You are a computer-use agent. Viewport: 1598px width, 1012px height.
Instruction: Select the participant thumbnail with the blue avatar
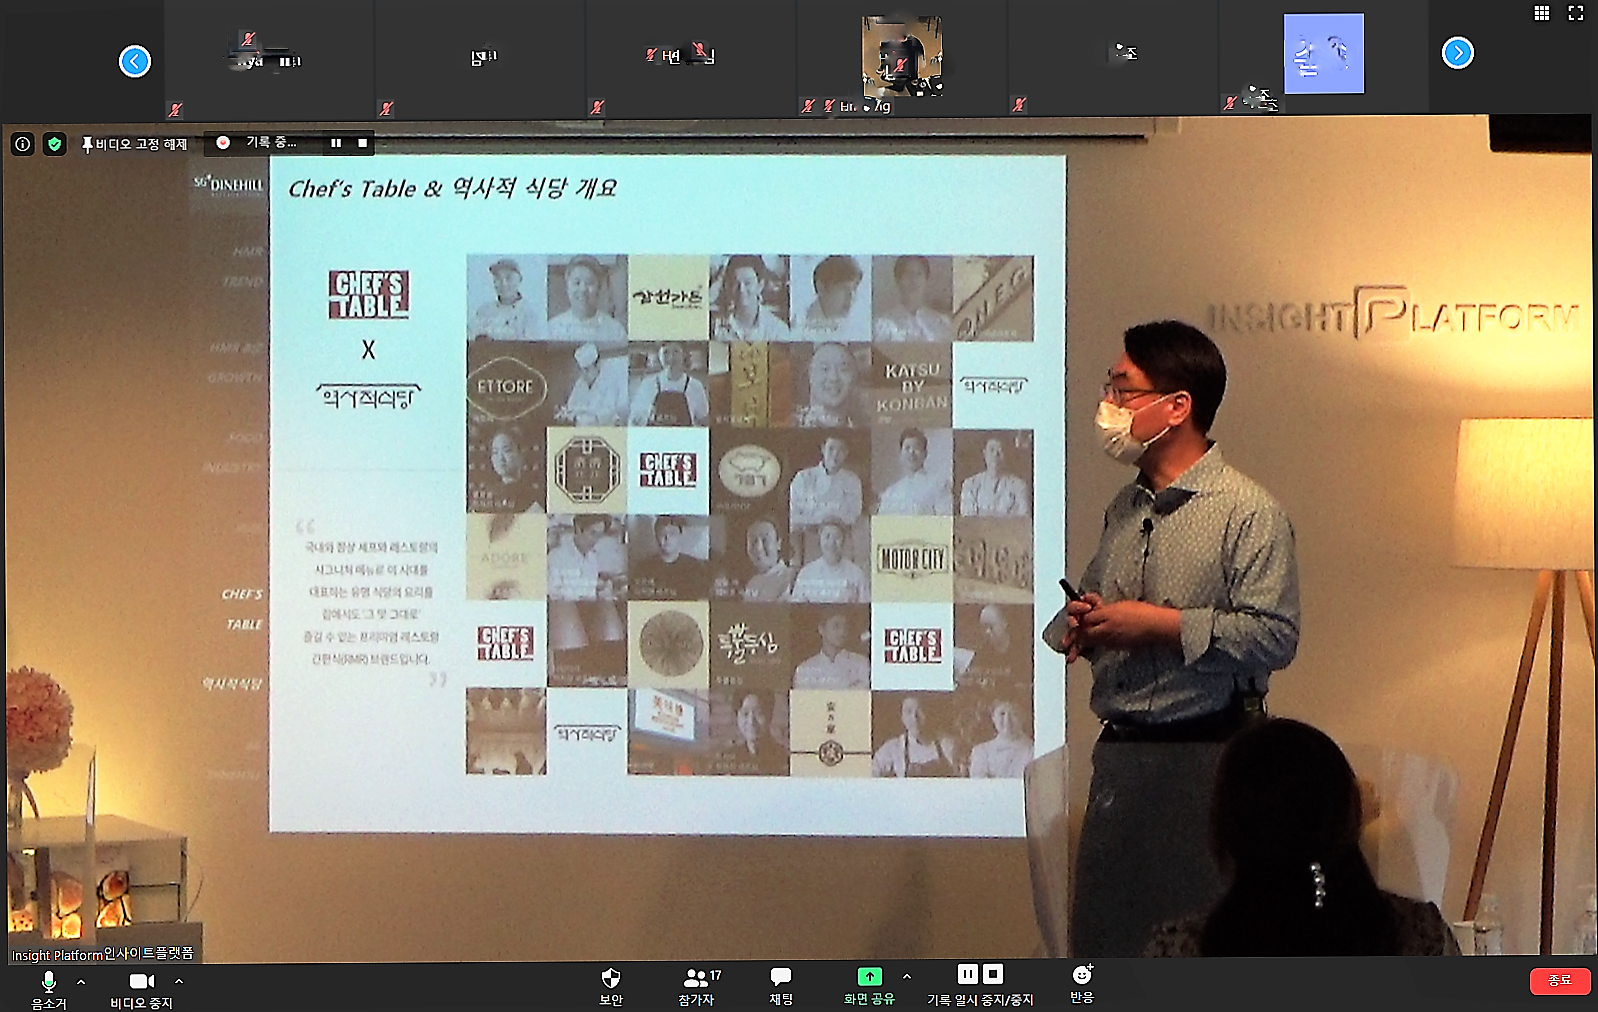(1323, 54)
